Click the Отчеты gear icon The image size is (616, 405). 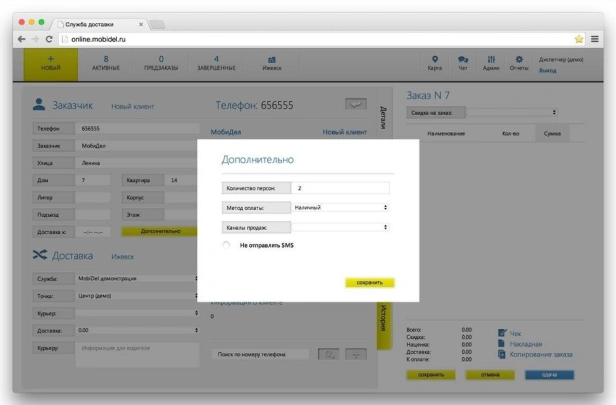[518, 60]
